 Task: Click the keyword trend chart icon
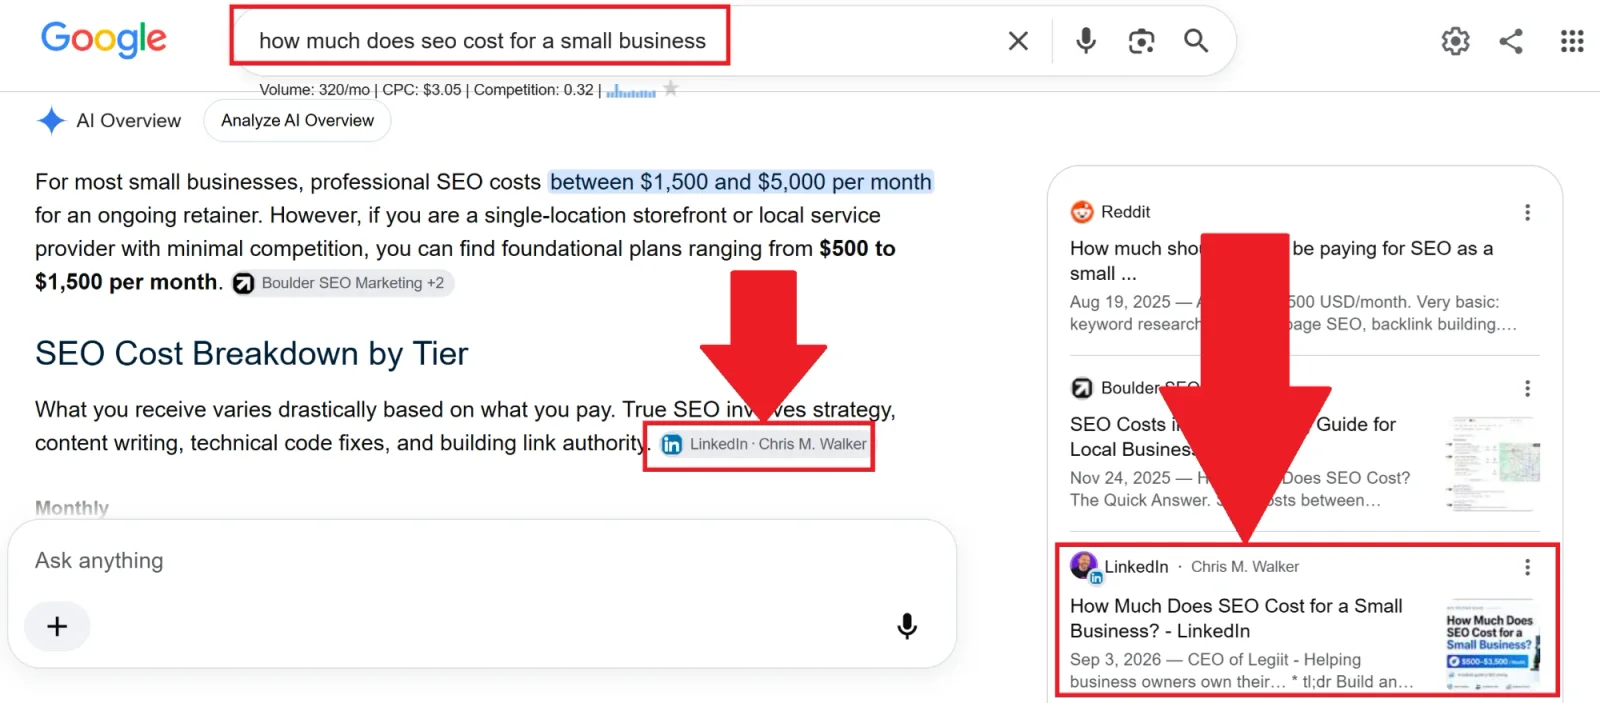pos(631,91)
